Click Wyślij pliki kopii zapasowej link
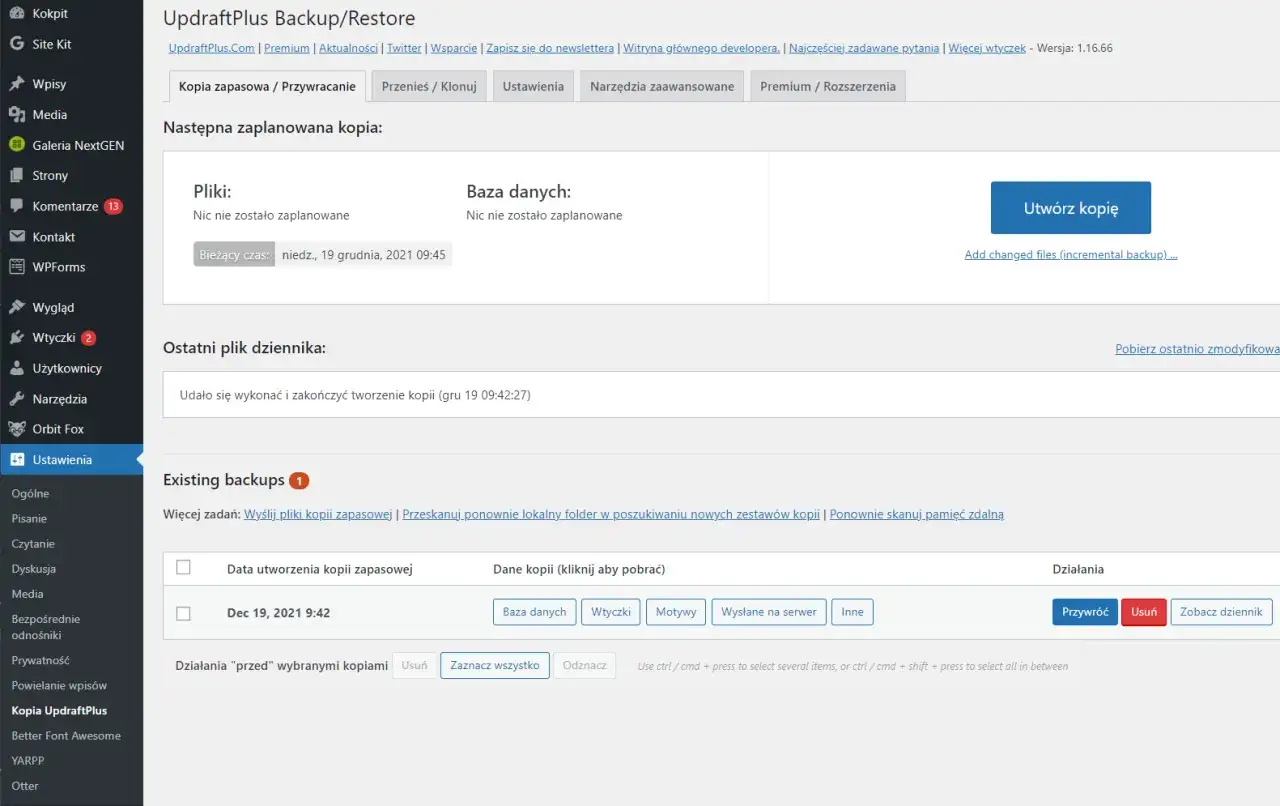Screen dimensions: 1280x806 click(x=318, y=514)
